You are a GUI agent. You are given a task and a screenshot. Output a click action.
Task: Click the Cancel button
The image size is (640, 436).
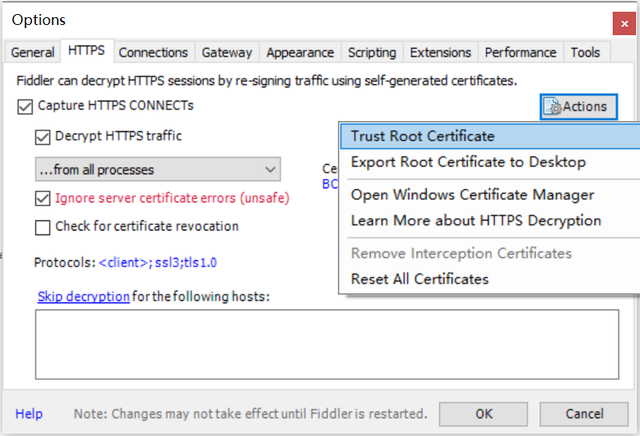click(x=584, y=414)
